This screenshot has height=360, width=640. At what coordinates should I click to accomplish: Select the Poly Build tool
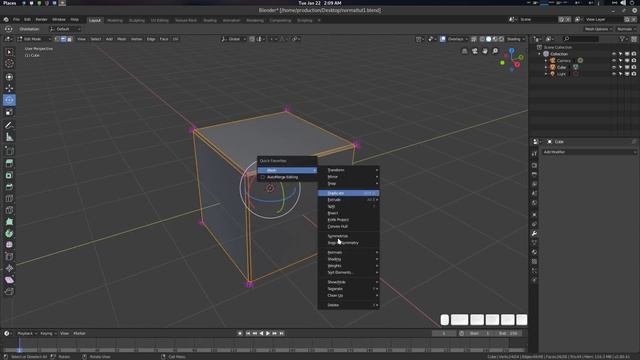coord(9,222)
